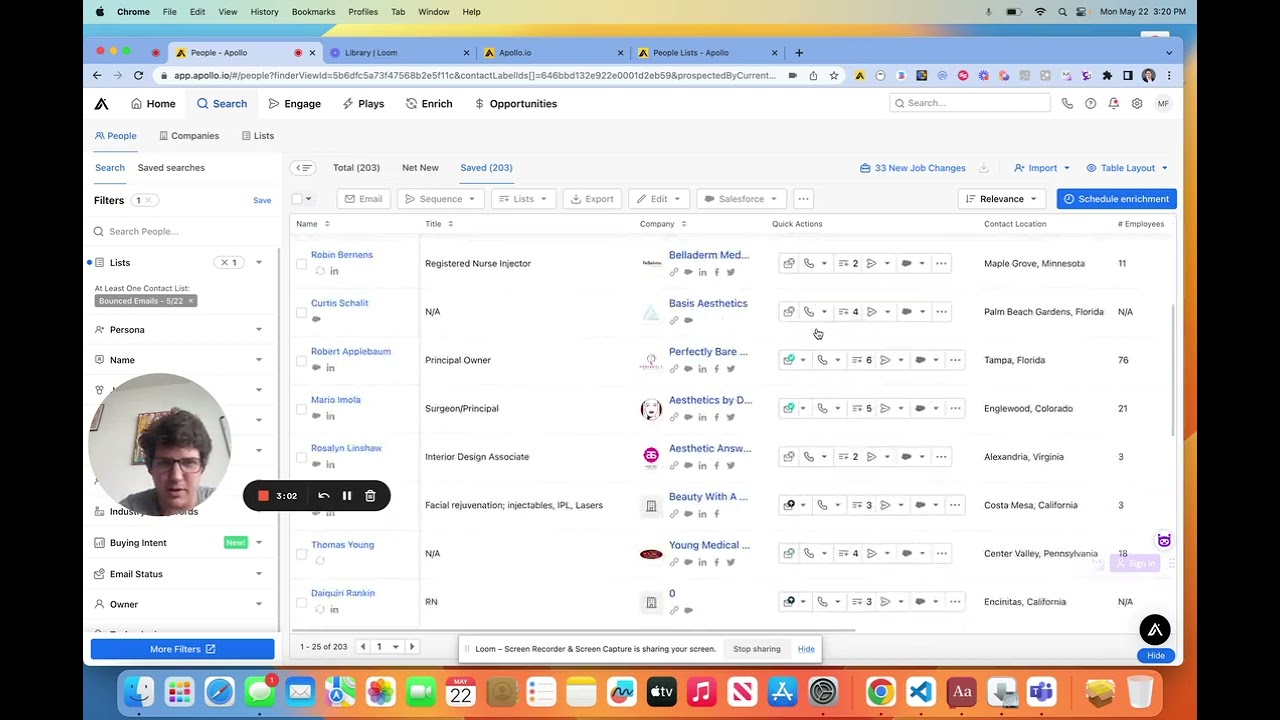
Task: Click the Salesforce cloud icon for Mario Imola
Action: (920, 409)
